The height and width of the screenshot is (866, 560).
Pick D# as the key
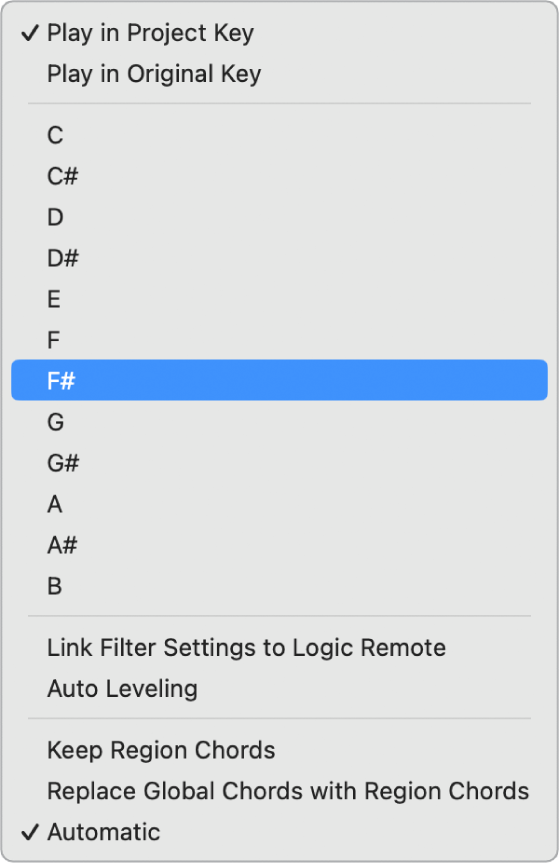click(279, 258)
